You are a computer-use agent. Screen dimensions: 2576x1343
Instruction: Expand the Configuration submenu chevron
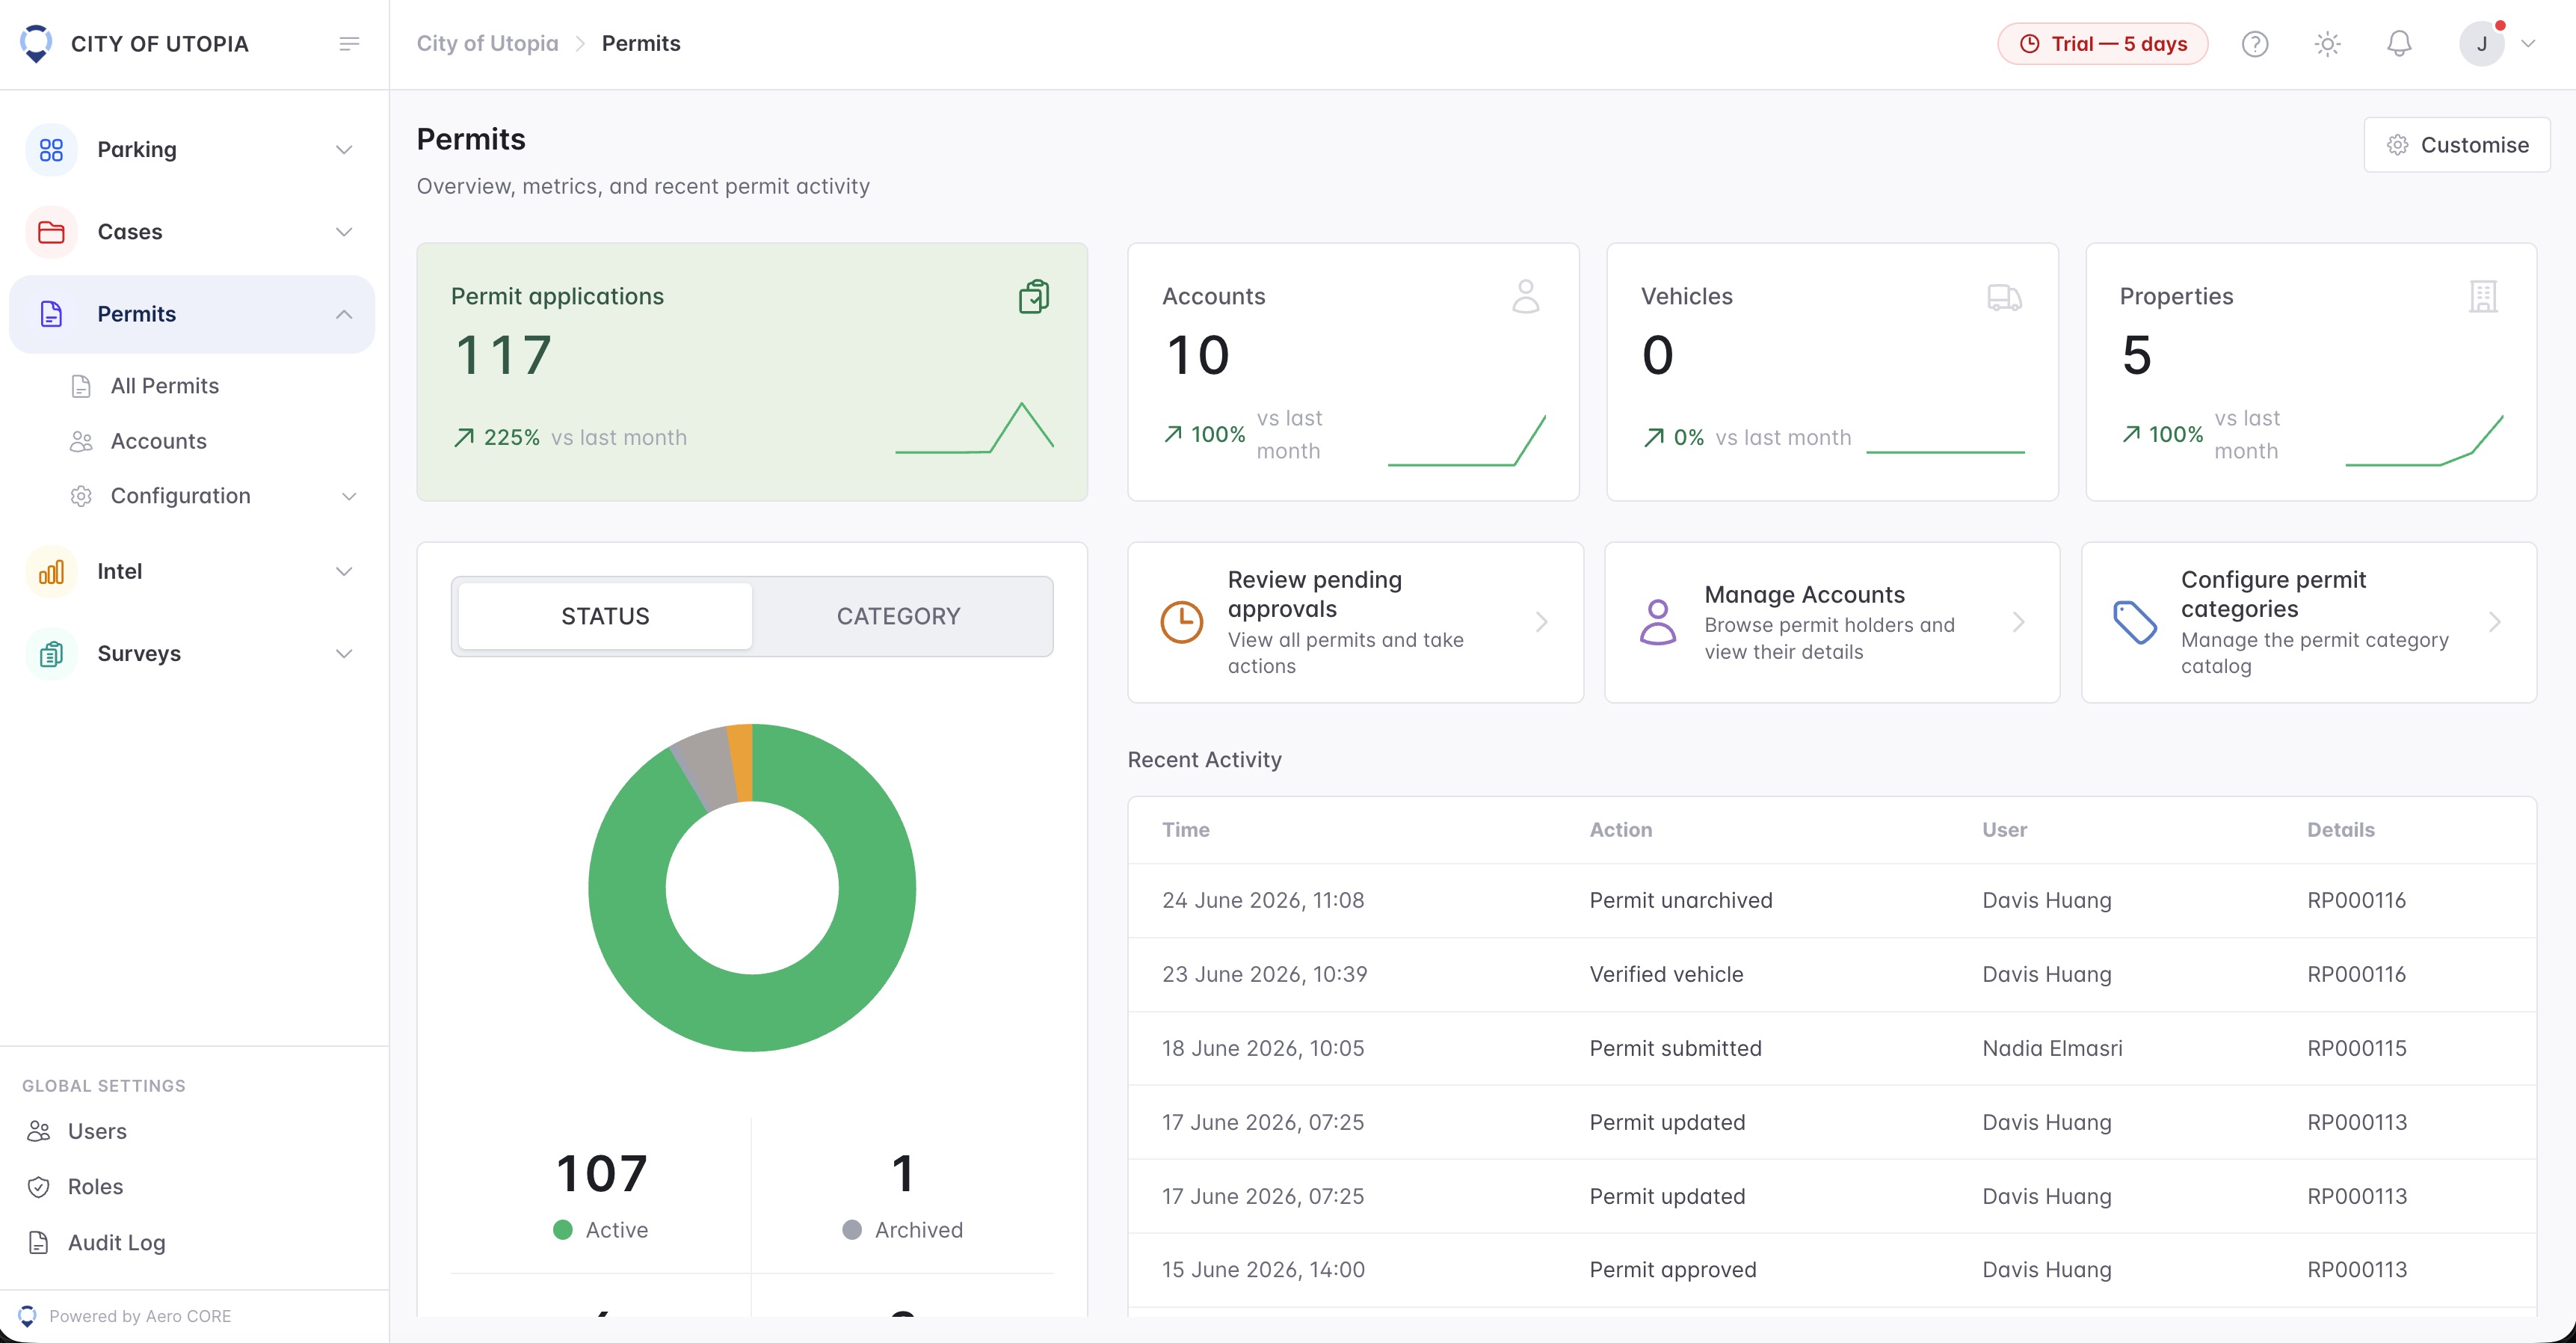point(349,496)
